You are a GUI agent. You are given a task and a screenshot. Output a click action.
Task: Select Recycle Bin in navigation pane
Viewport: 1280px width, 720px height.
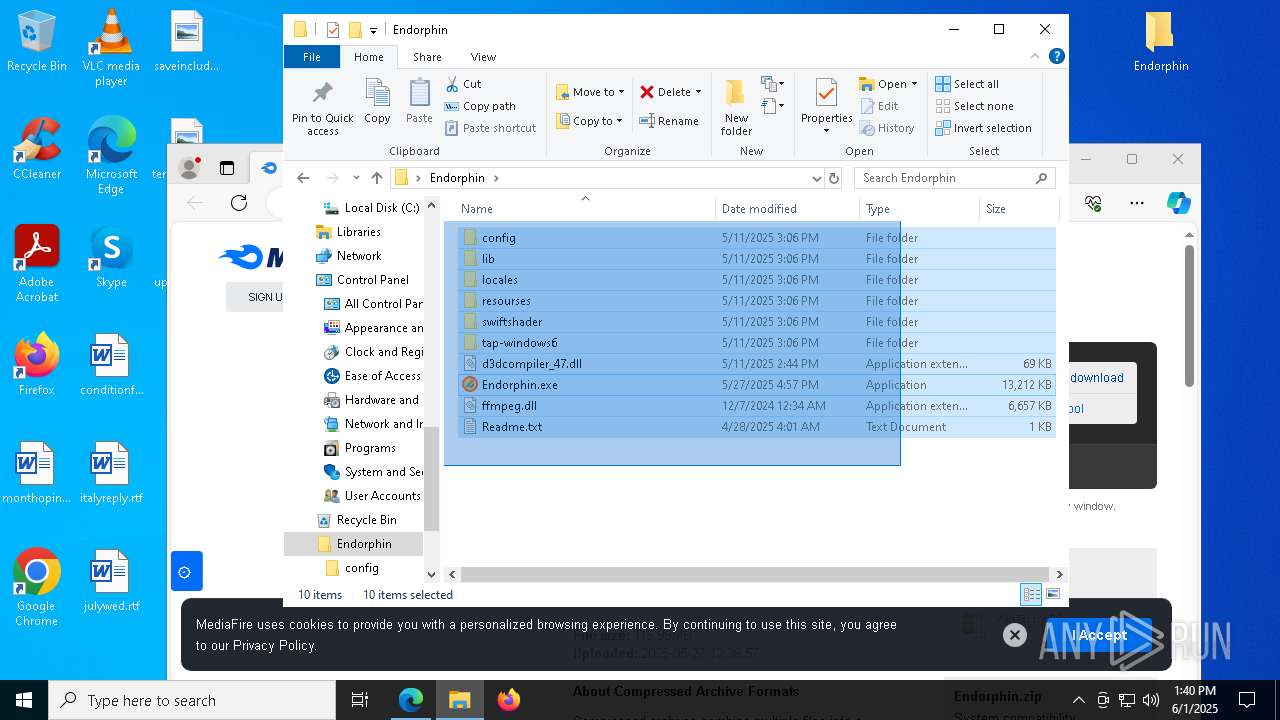(357, 520)
